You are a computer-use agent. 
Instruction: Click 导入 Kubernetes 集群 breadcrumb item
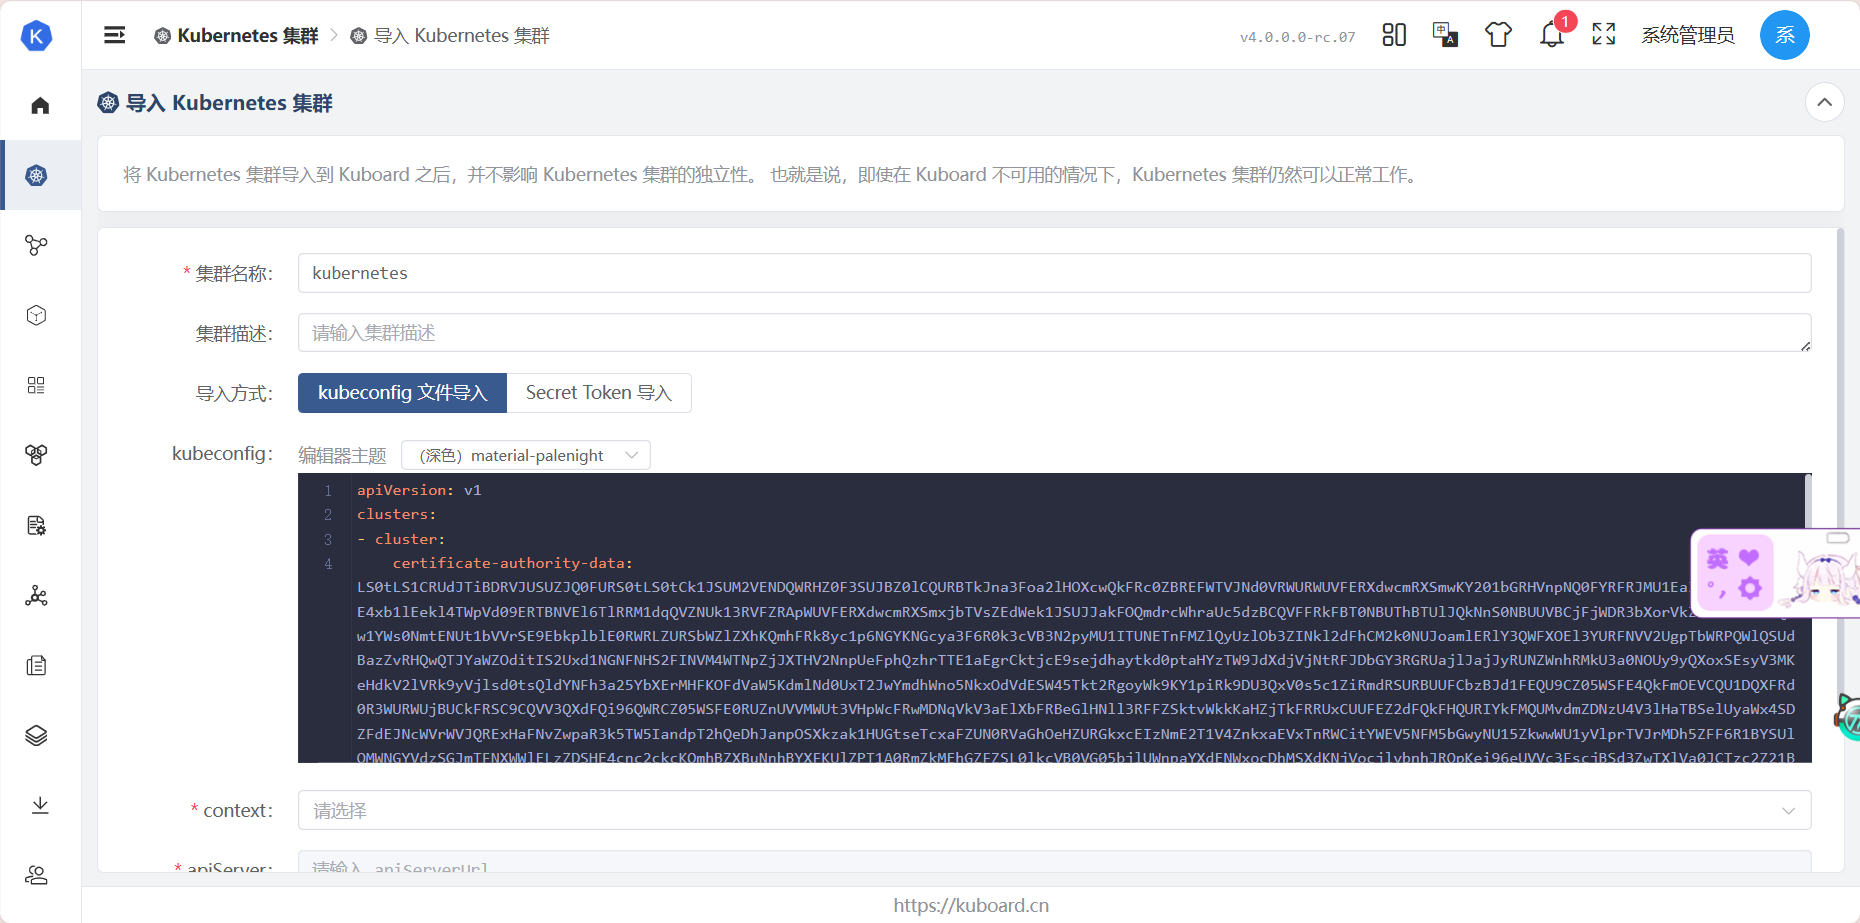pos(450,36)
